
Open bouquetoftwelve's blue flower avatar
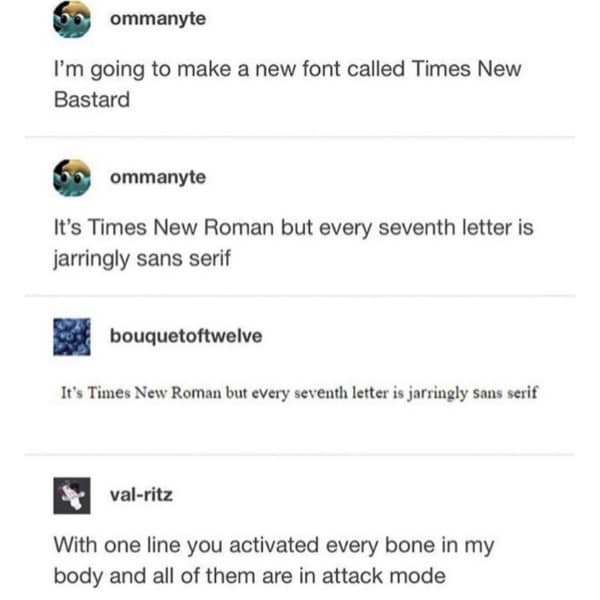(x=72, y=335)
